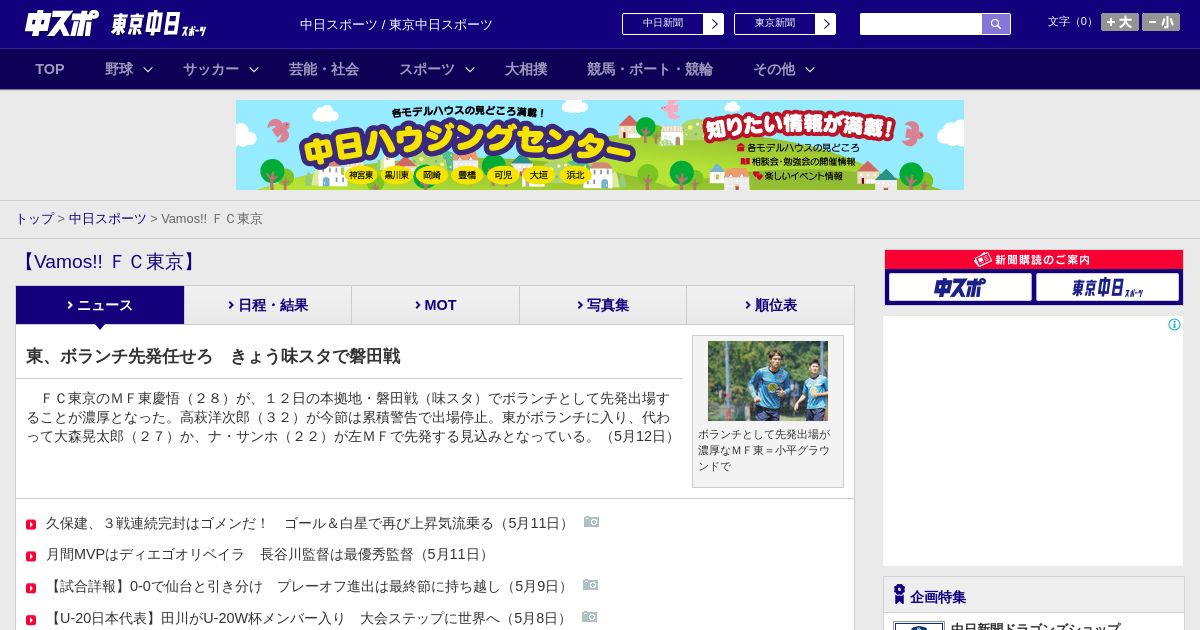
Task: Click the 東京中日スポーツ subscription button in sidebar
Action: point(1107,287)
